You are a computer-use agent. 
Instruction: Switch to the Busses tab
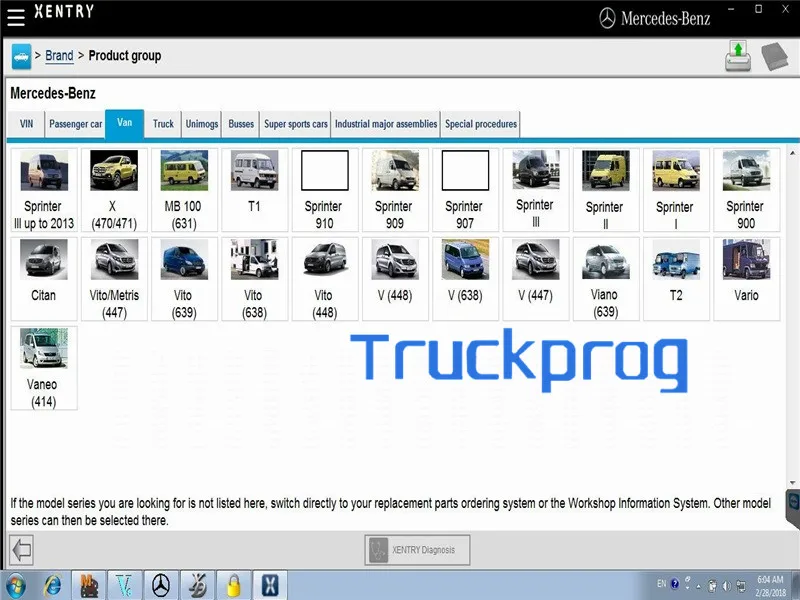[241, 124]
